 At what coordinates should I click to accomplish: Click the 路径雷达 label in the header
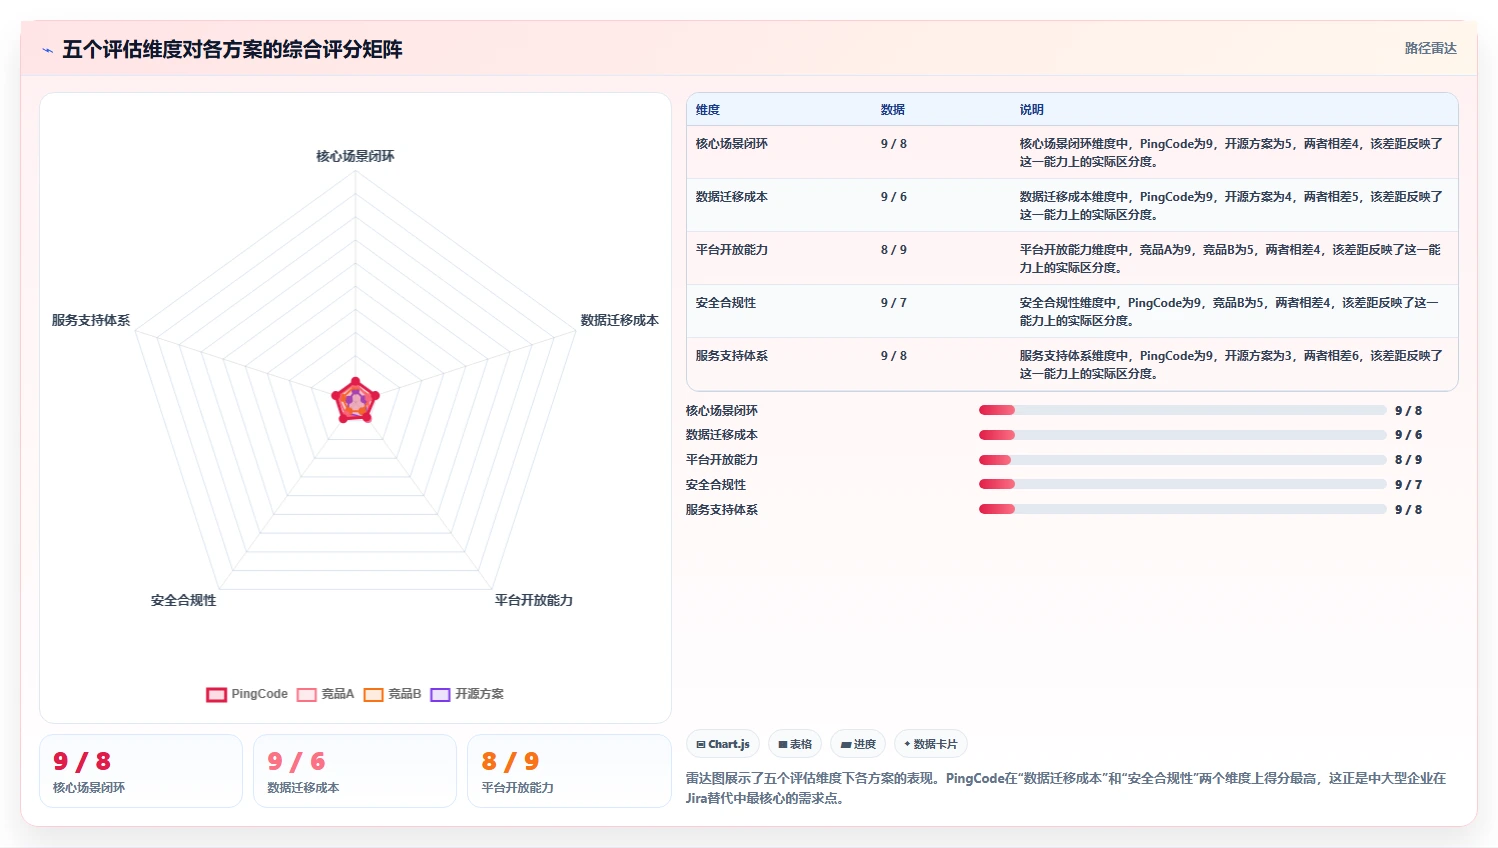coord(1430,48)
